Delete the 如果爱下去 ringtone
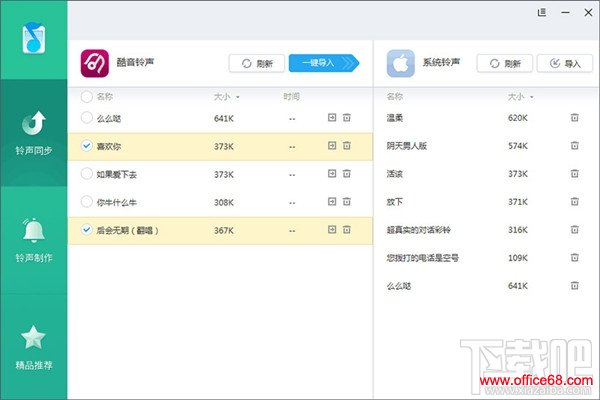Screen dimensions: 600x400 point(346,173)
